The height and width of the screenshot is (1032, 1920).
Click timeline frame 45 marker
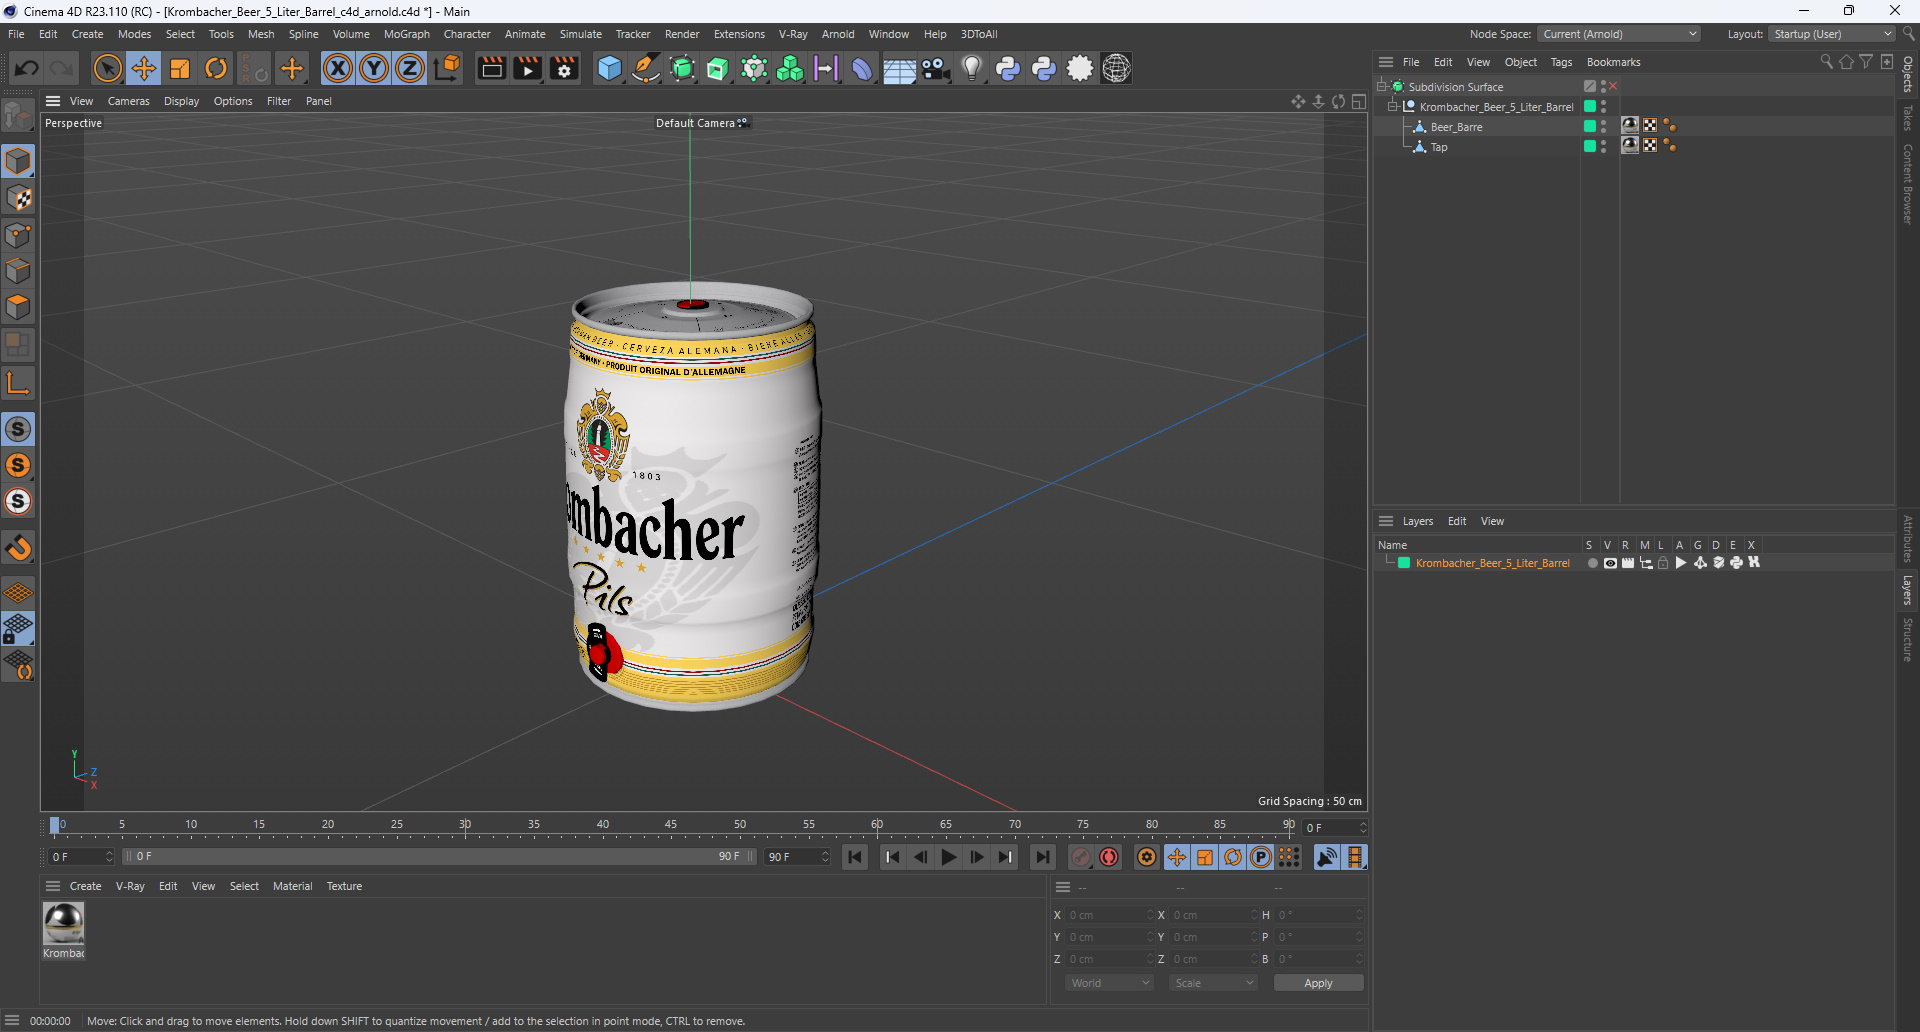(671, 826)
